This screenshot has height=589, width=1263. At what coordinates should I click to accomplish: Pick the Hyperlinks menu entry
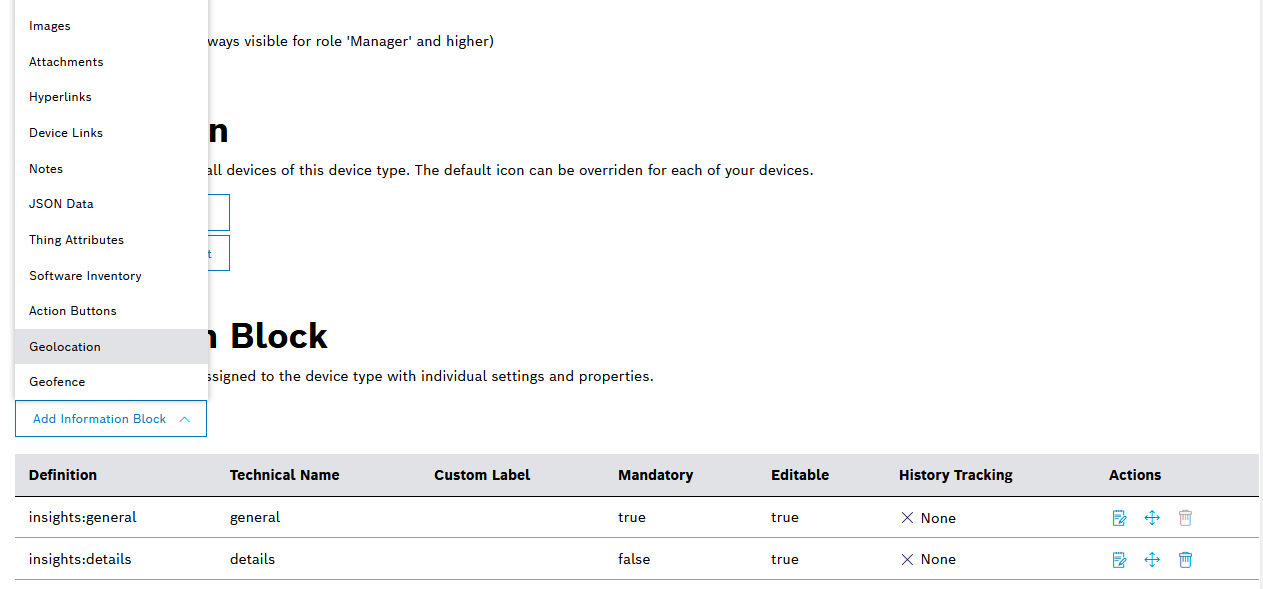pos(60,97)
